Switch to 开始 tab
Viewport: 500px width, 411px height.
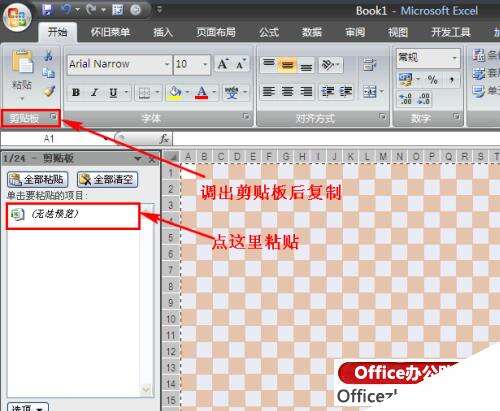point(57,32)
